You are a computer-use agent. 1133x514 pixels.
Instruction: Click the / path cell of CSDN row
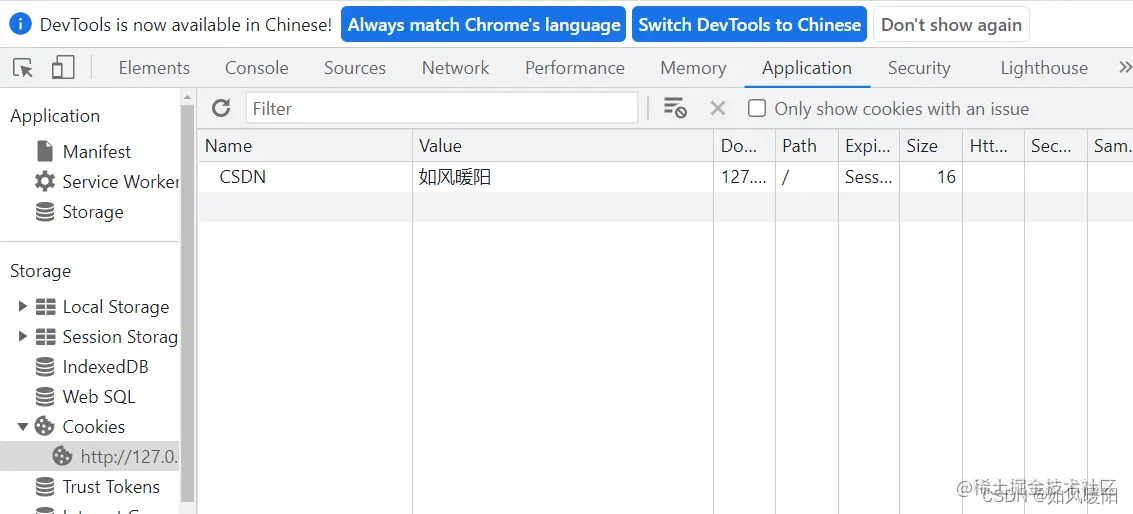[807, 176]
